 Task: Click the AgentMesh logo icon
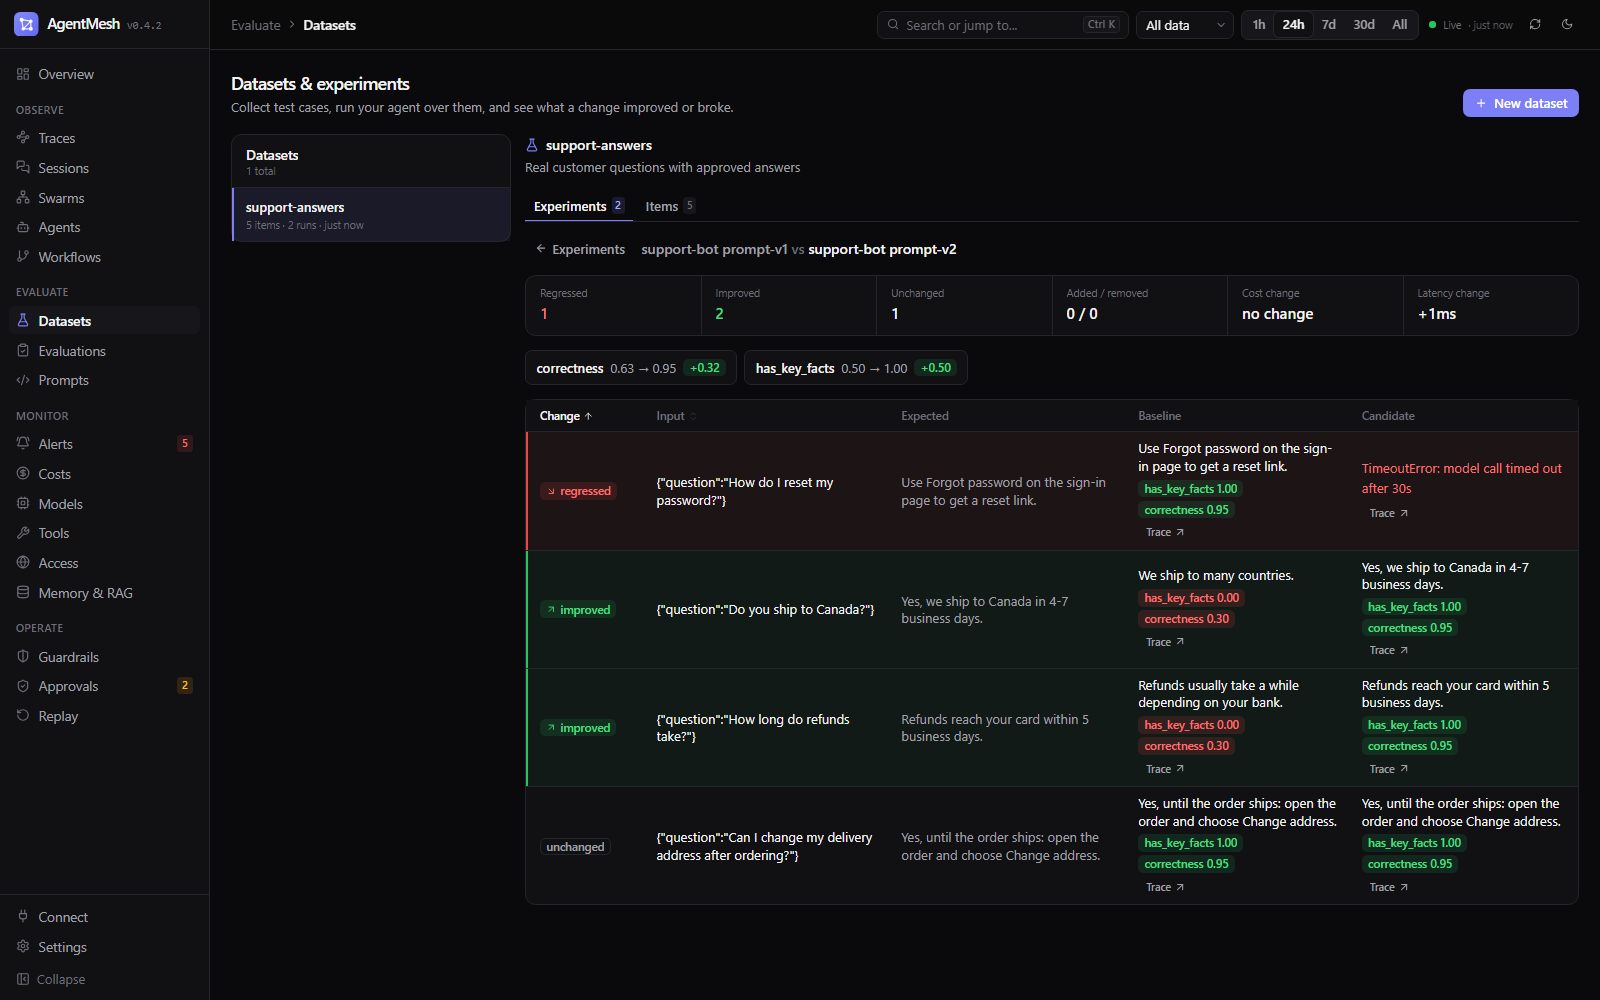click(x=26, y=24)
